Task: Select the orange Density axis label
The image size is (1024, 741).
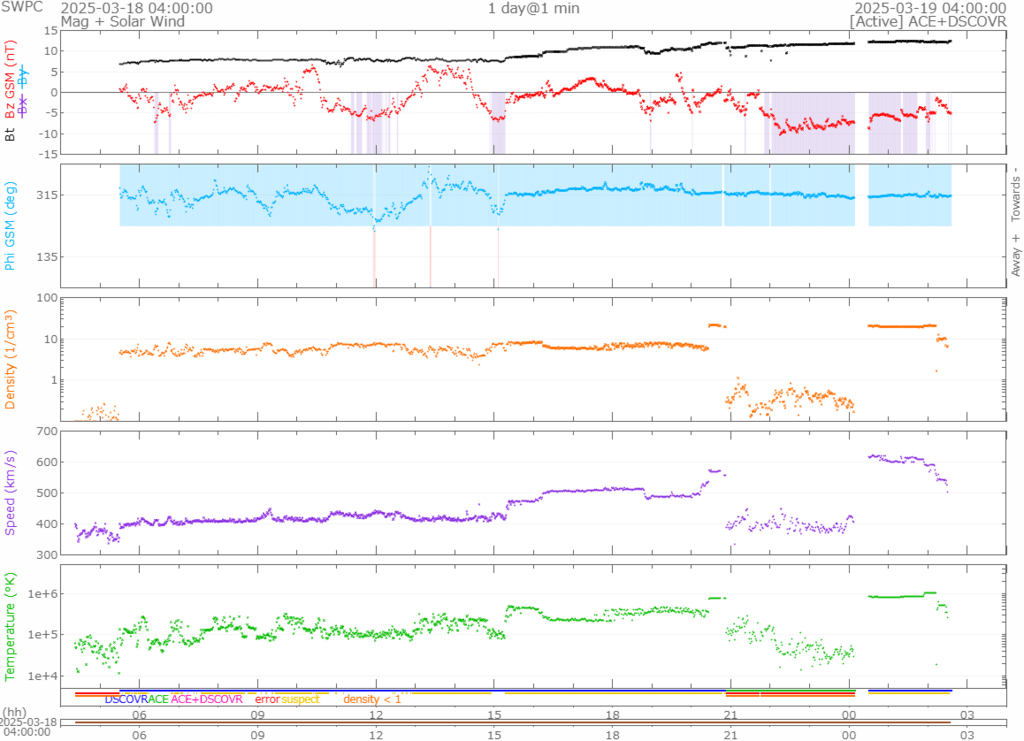Action: 11,361
